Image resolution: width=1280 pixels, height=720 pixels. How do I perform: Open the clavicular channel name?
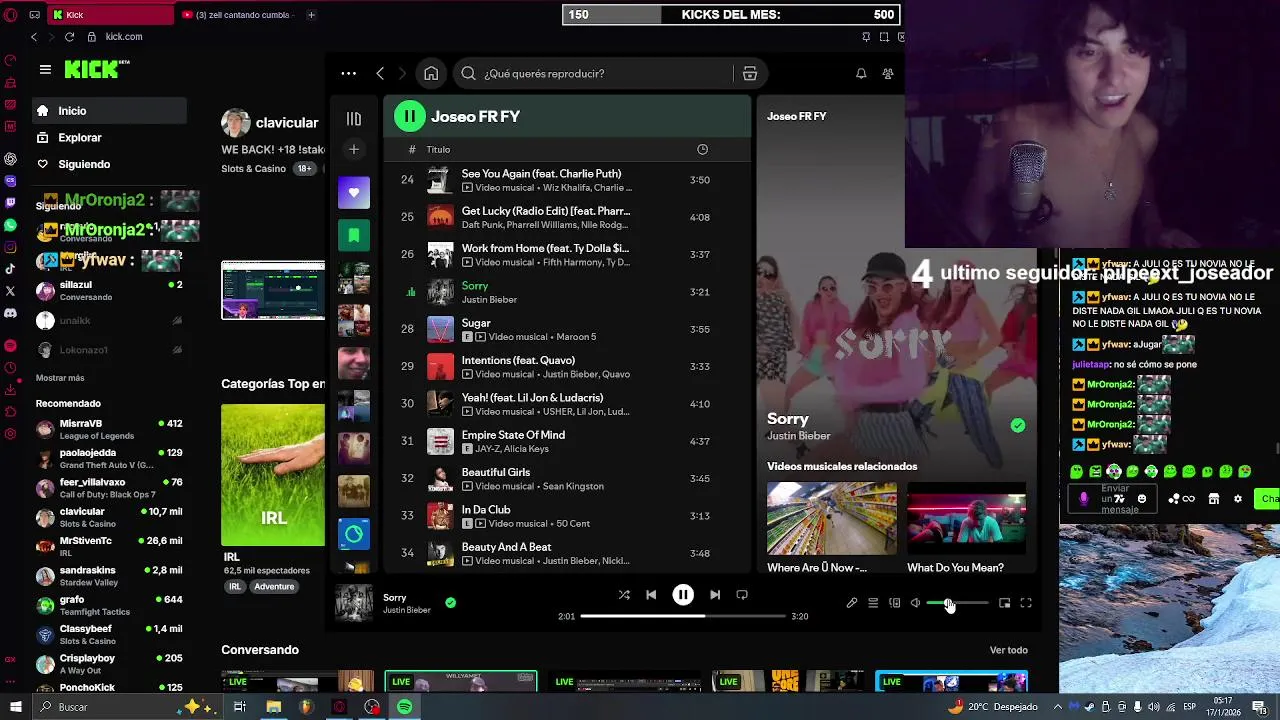click(286, 123)
